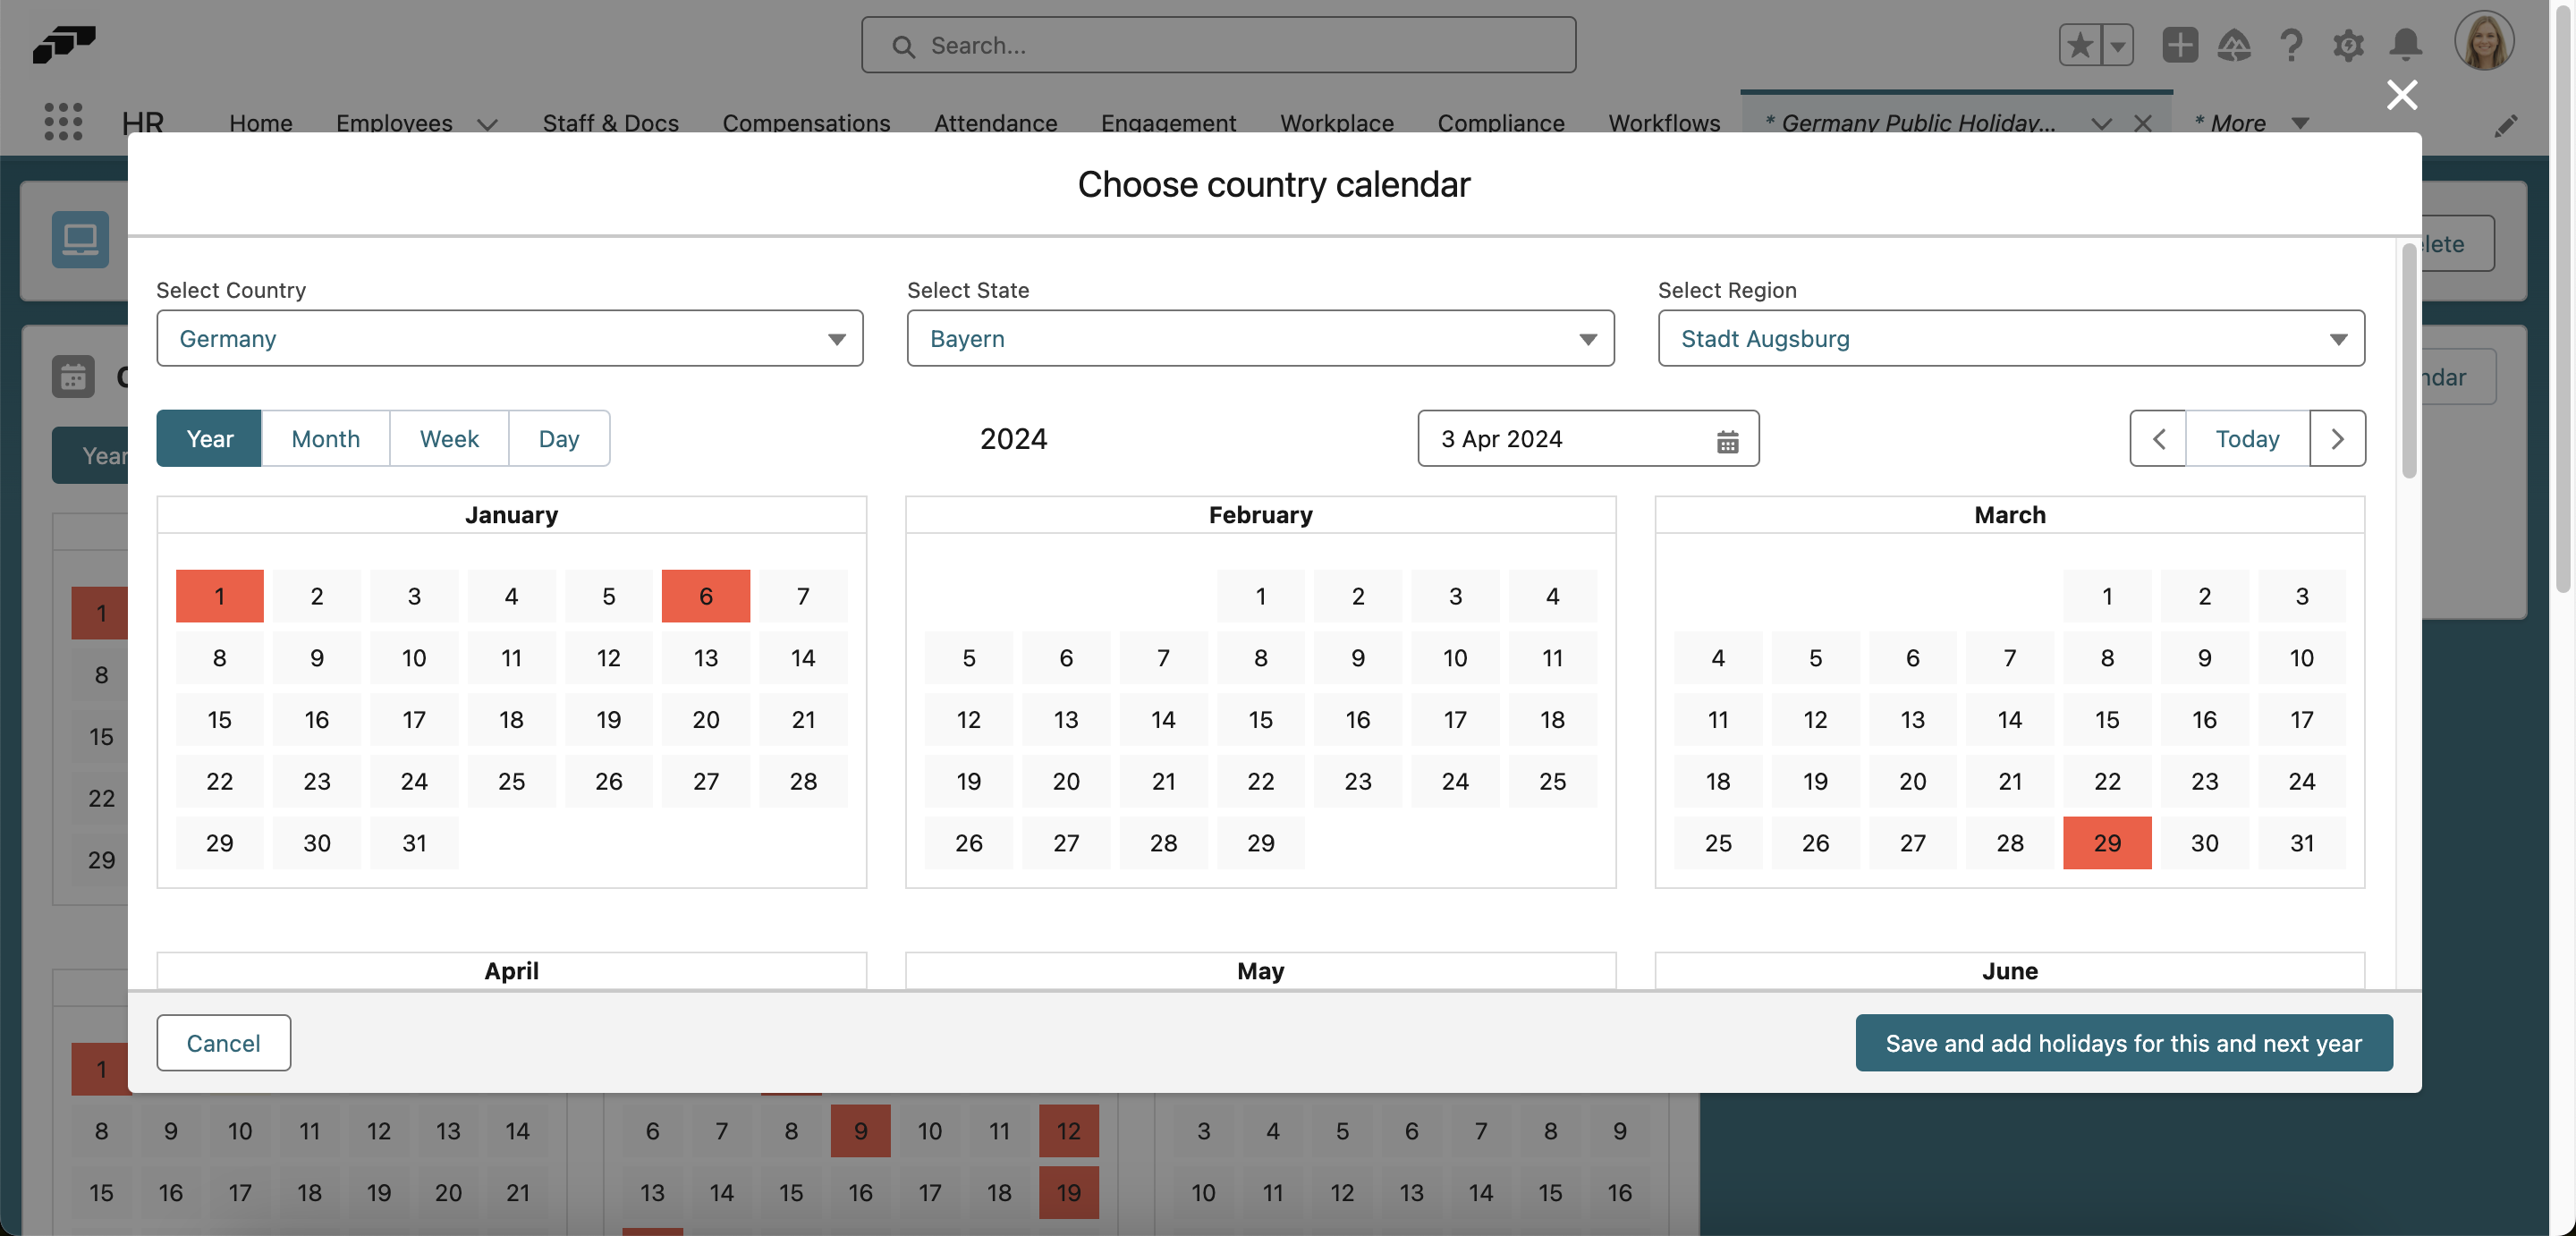Open the Attendance menu item
This screenshot has width=2576, height=1236.
(996, 123)
